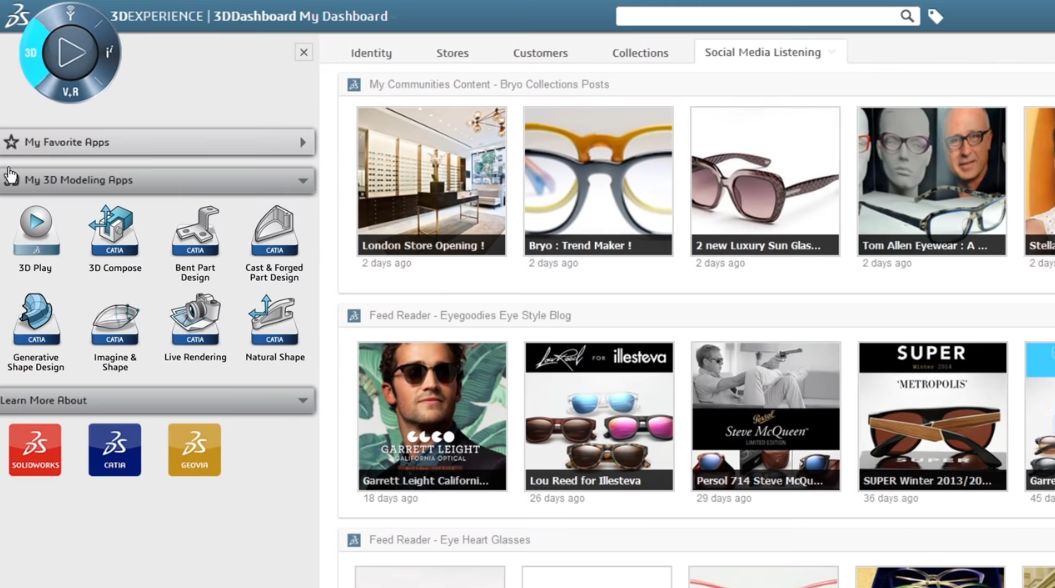Click inside the top search field
The image size is (1055, 588).
click(758, 16)
